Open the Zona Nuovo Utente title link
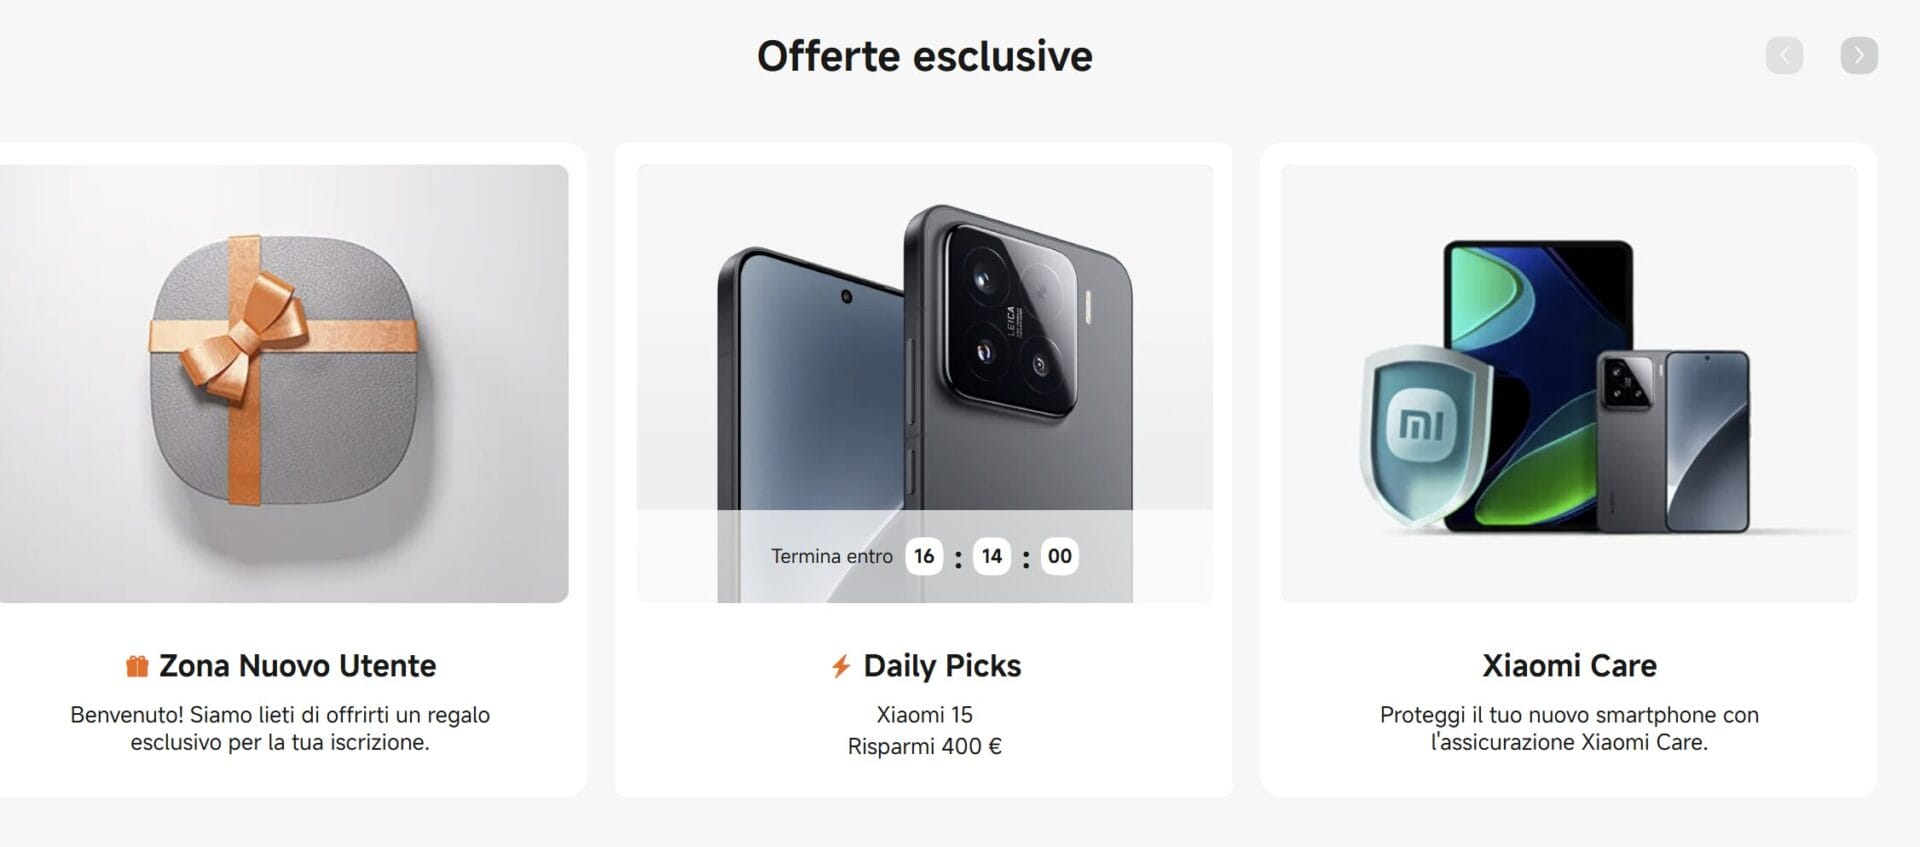The image size is (1920, 847). 298,666
